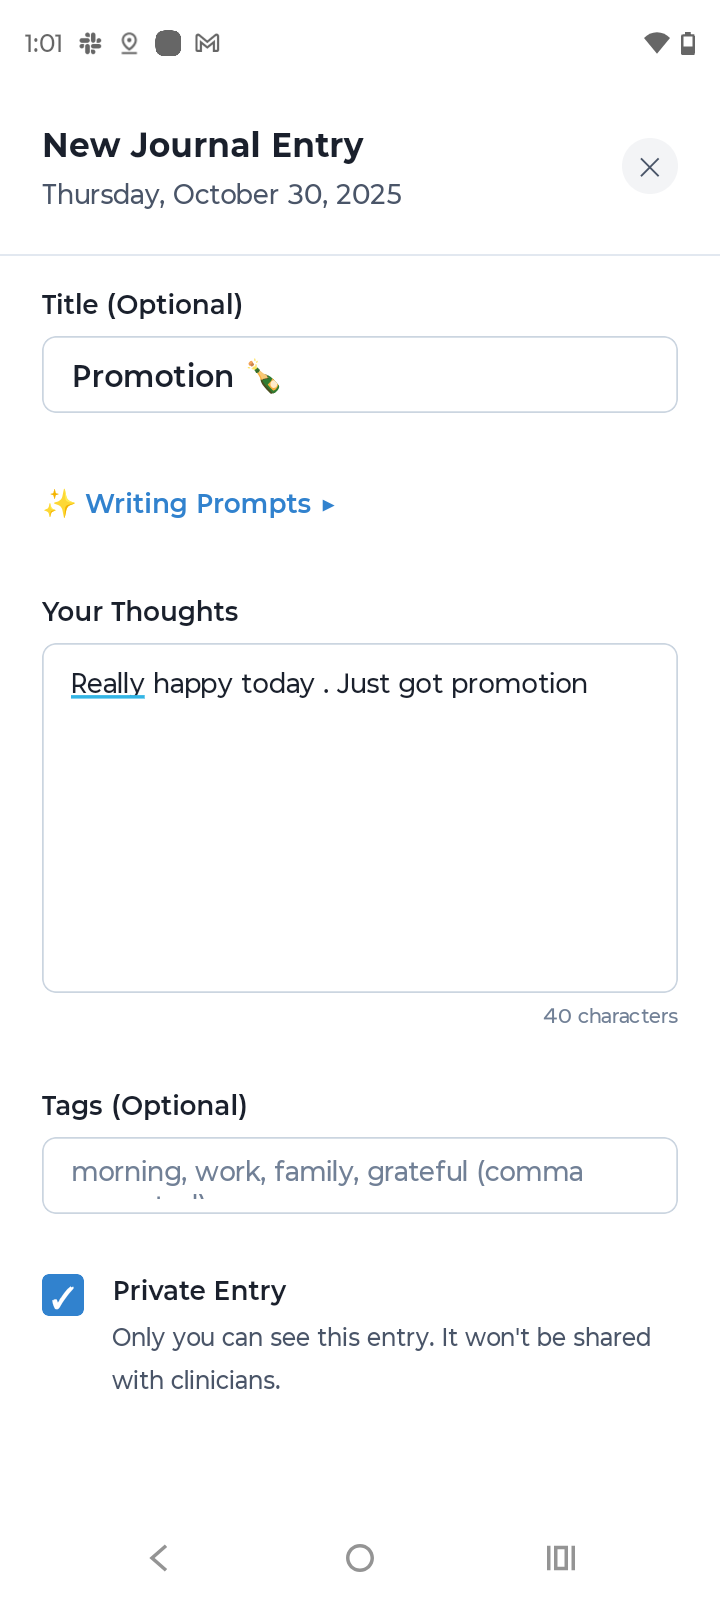
Task: Tap inside the Your Thoughts text area
Action: pyautogui.click(x=360, y=817)
